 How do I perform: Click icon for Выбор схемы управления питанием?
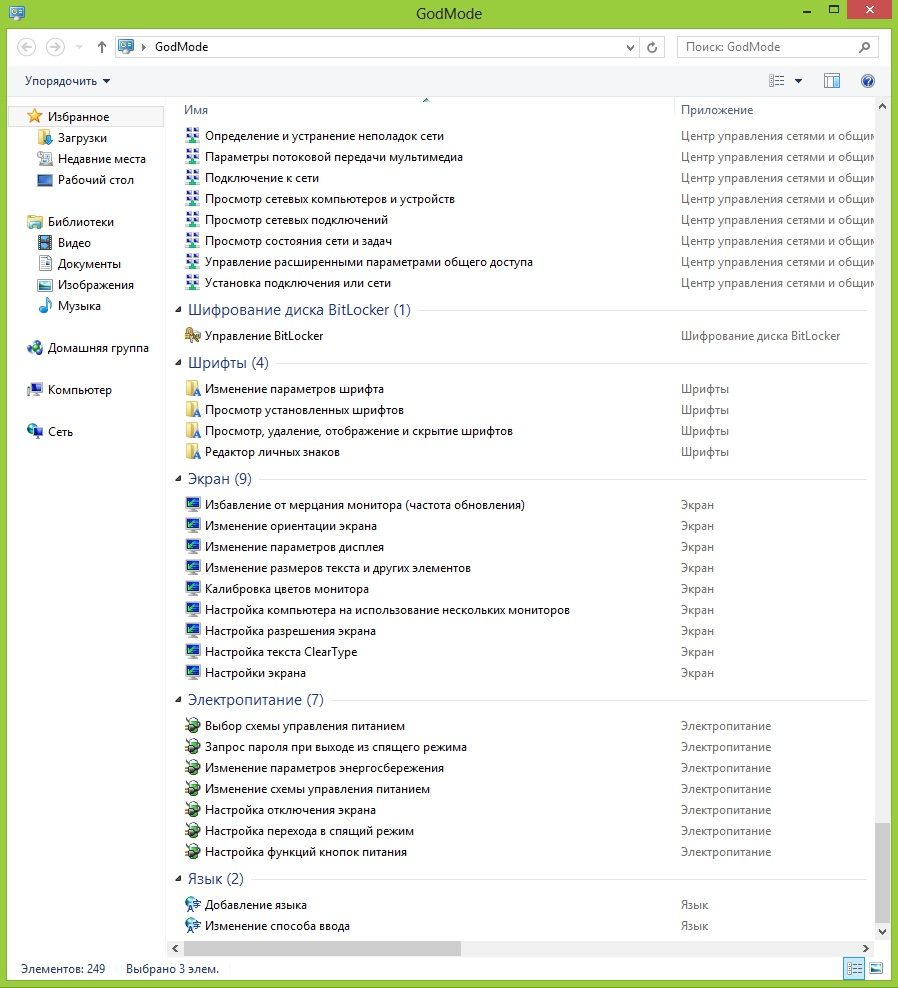coord(192,725)
